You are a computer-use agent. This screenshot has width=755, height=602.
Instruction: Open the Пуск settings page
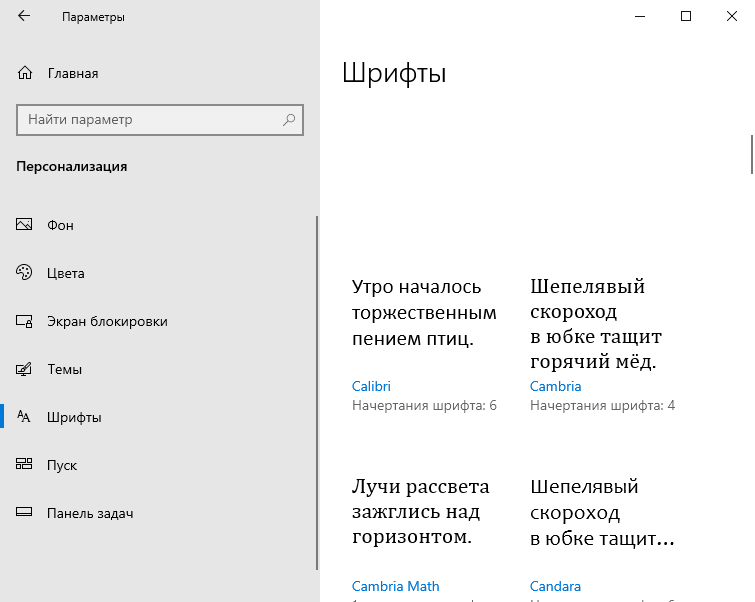click(x=159, y=465)
